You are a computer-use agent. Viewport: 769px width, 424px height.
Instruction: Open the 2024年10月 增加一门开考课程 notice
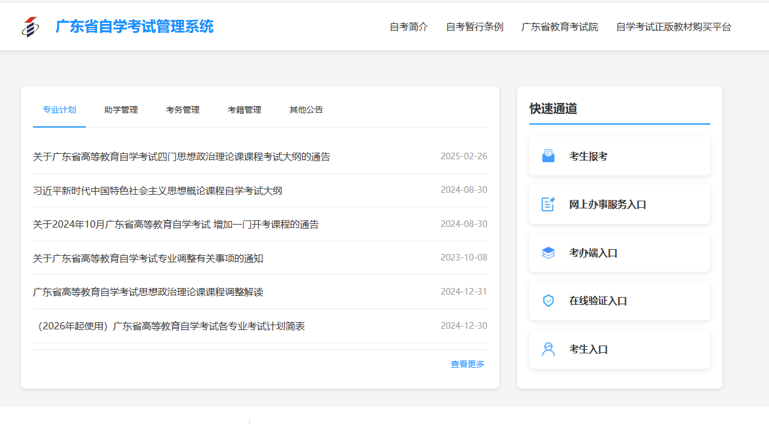point(175,224)
